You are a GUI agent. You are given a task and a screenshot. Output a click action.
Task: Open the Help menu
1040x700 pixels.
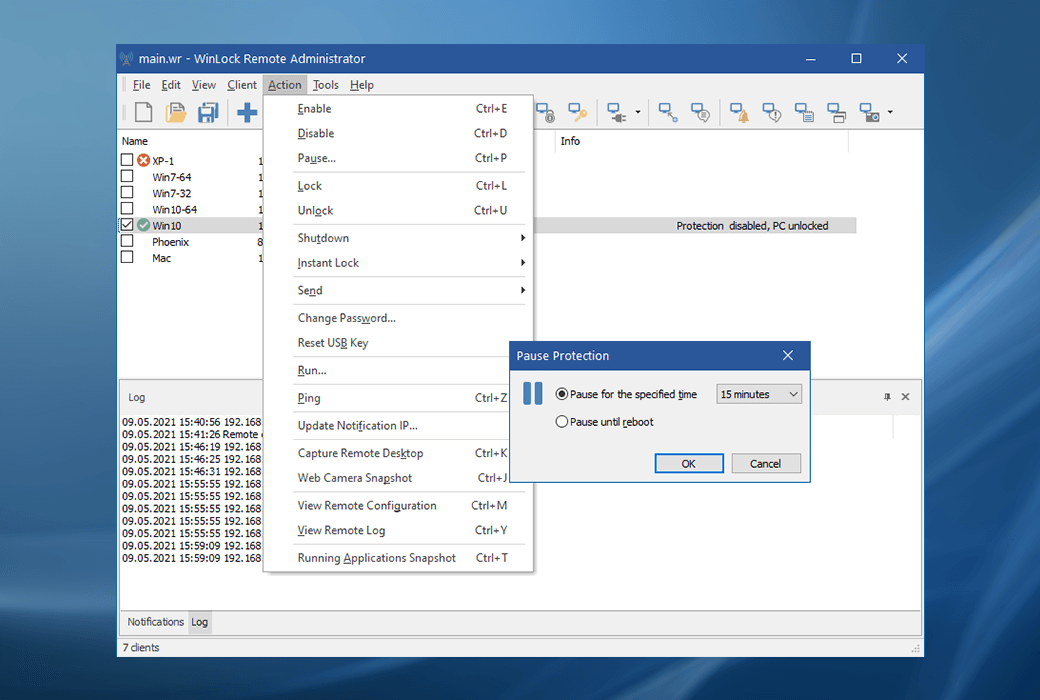[361, 85]
